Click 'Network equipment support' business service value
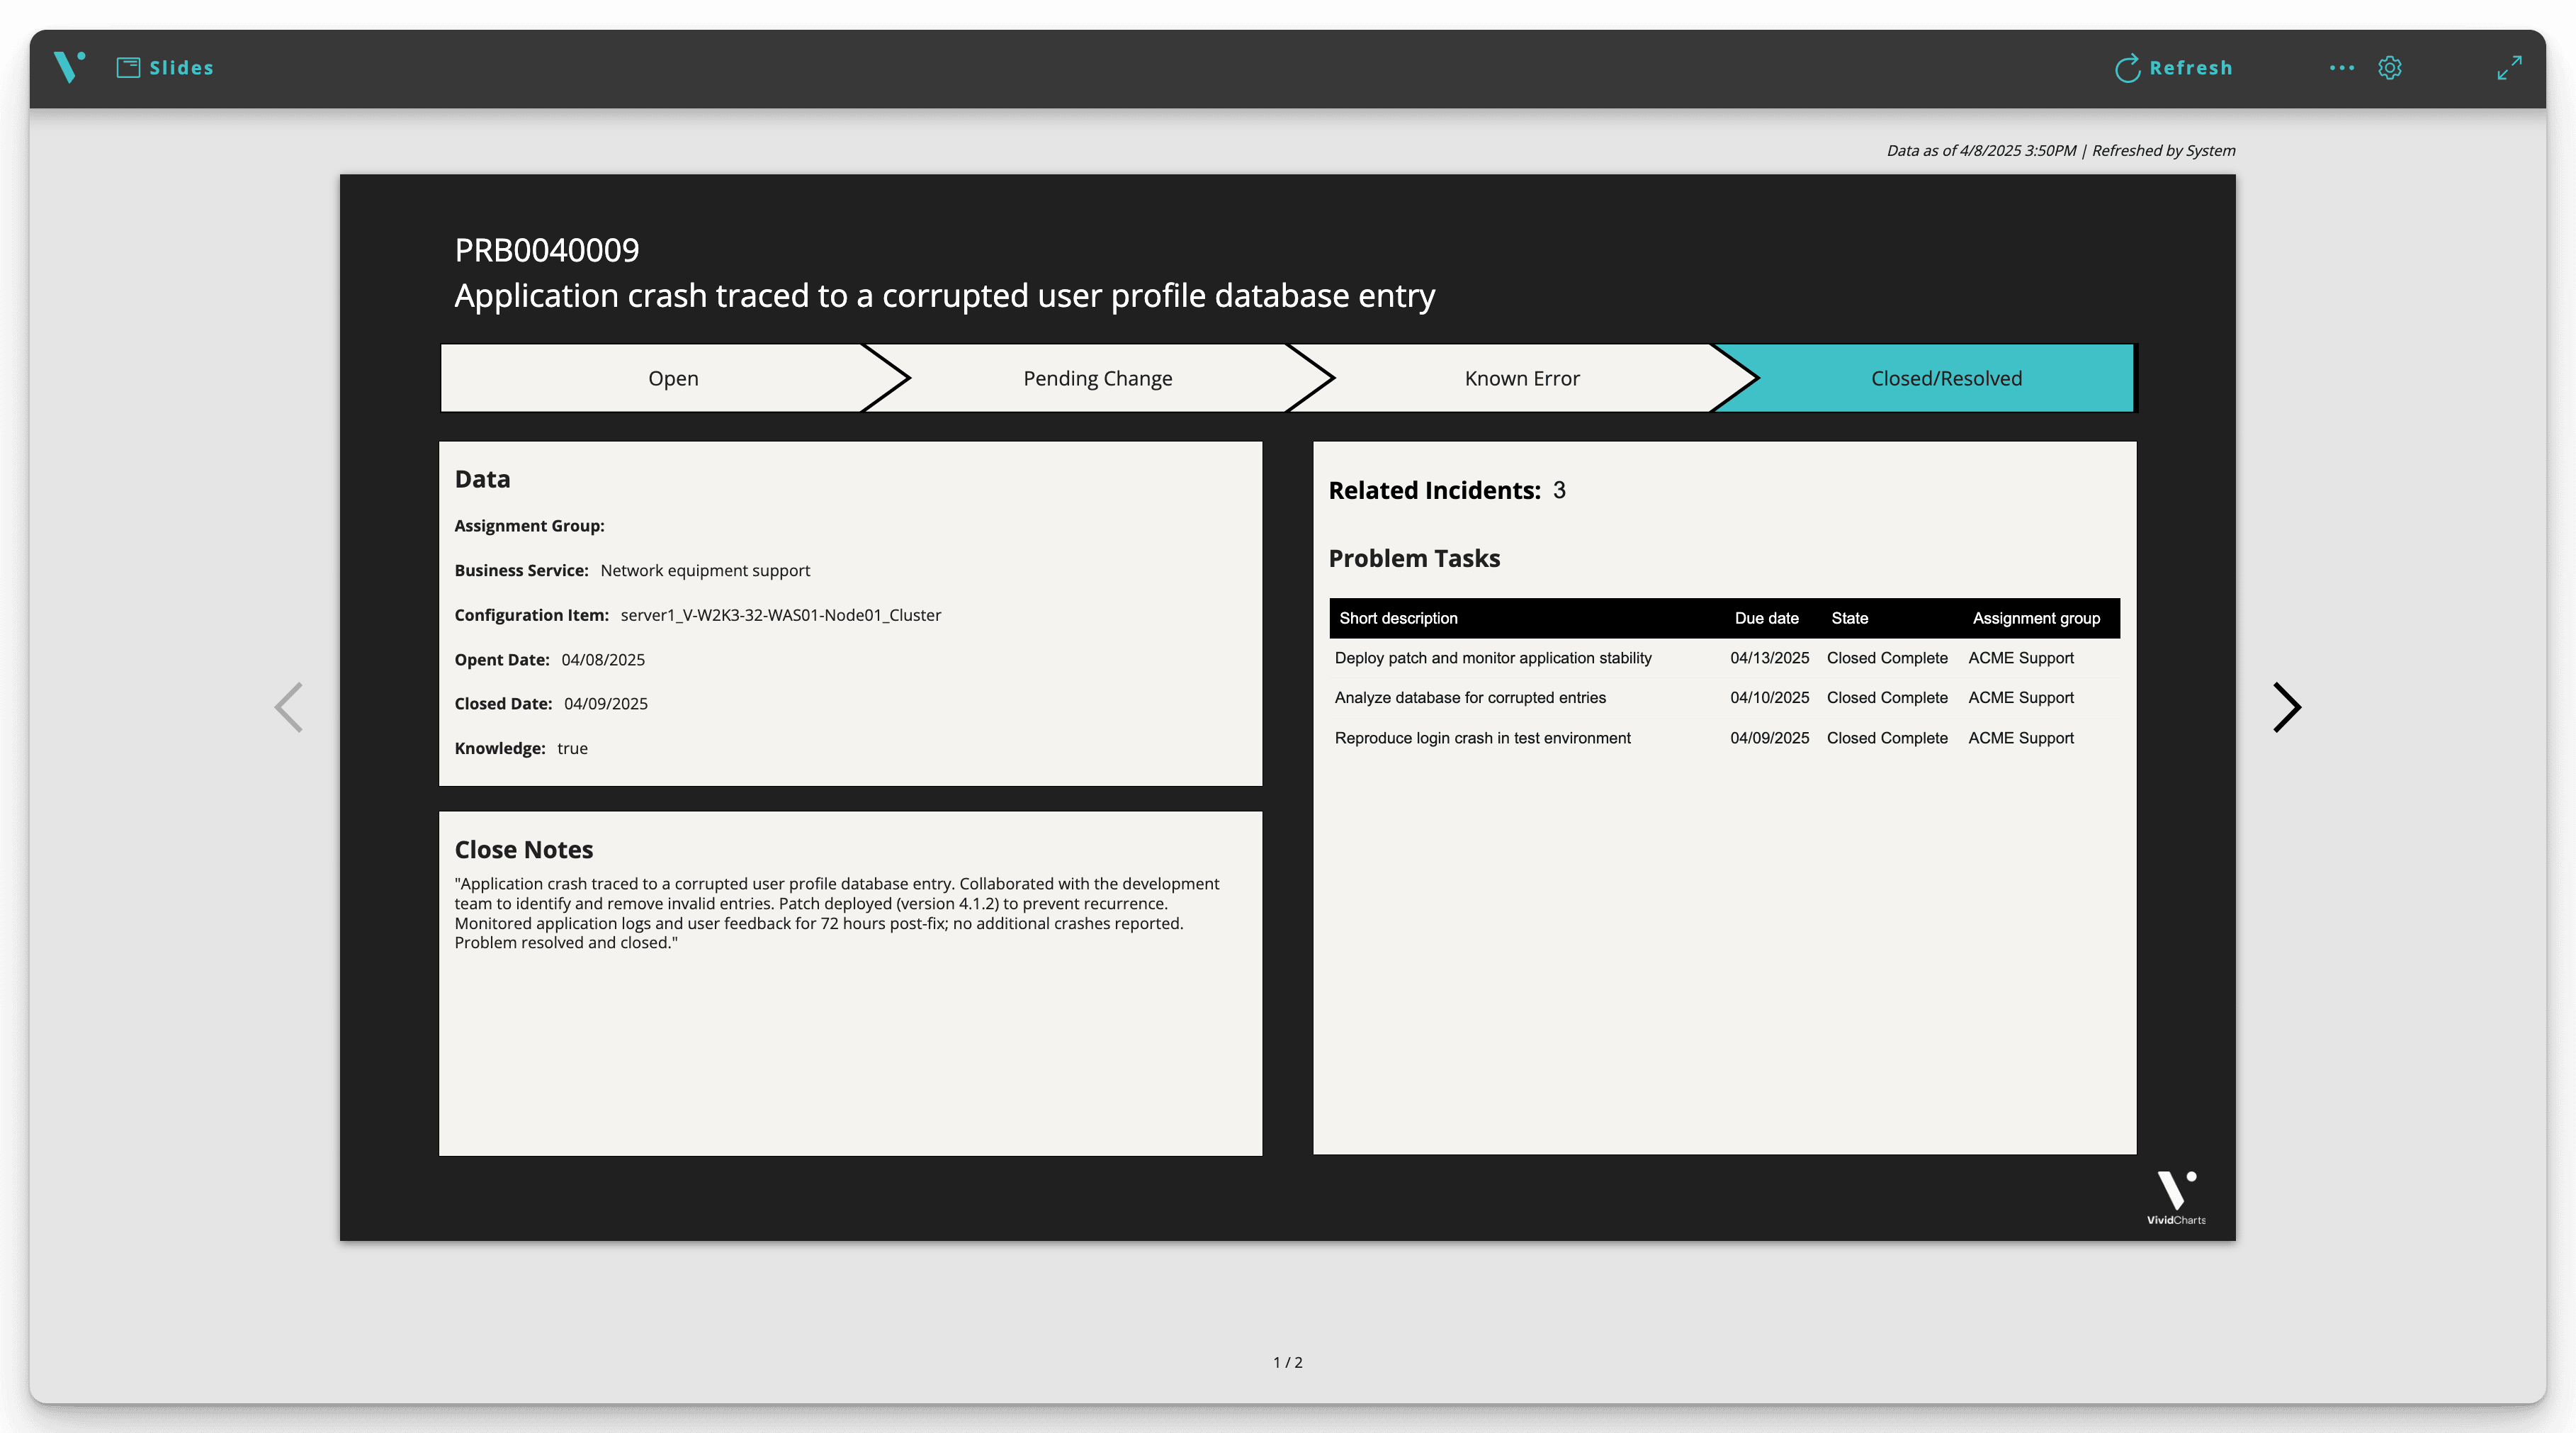This screenshot has width=2576, height=1433. 705,570
